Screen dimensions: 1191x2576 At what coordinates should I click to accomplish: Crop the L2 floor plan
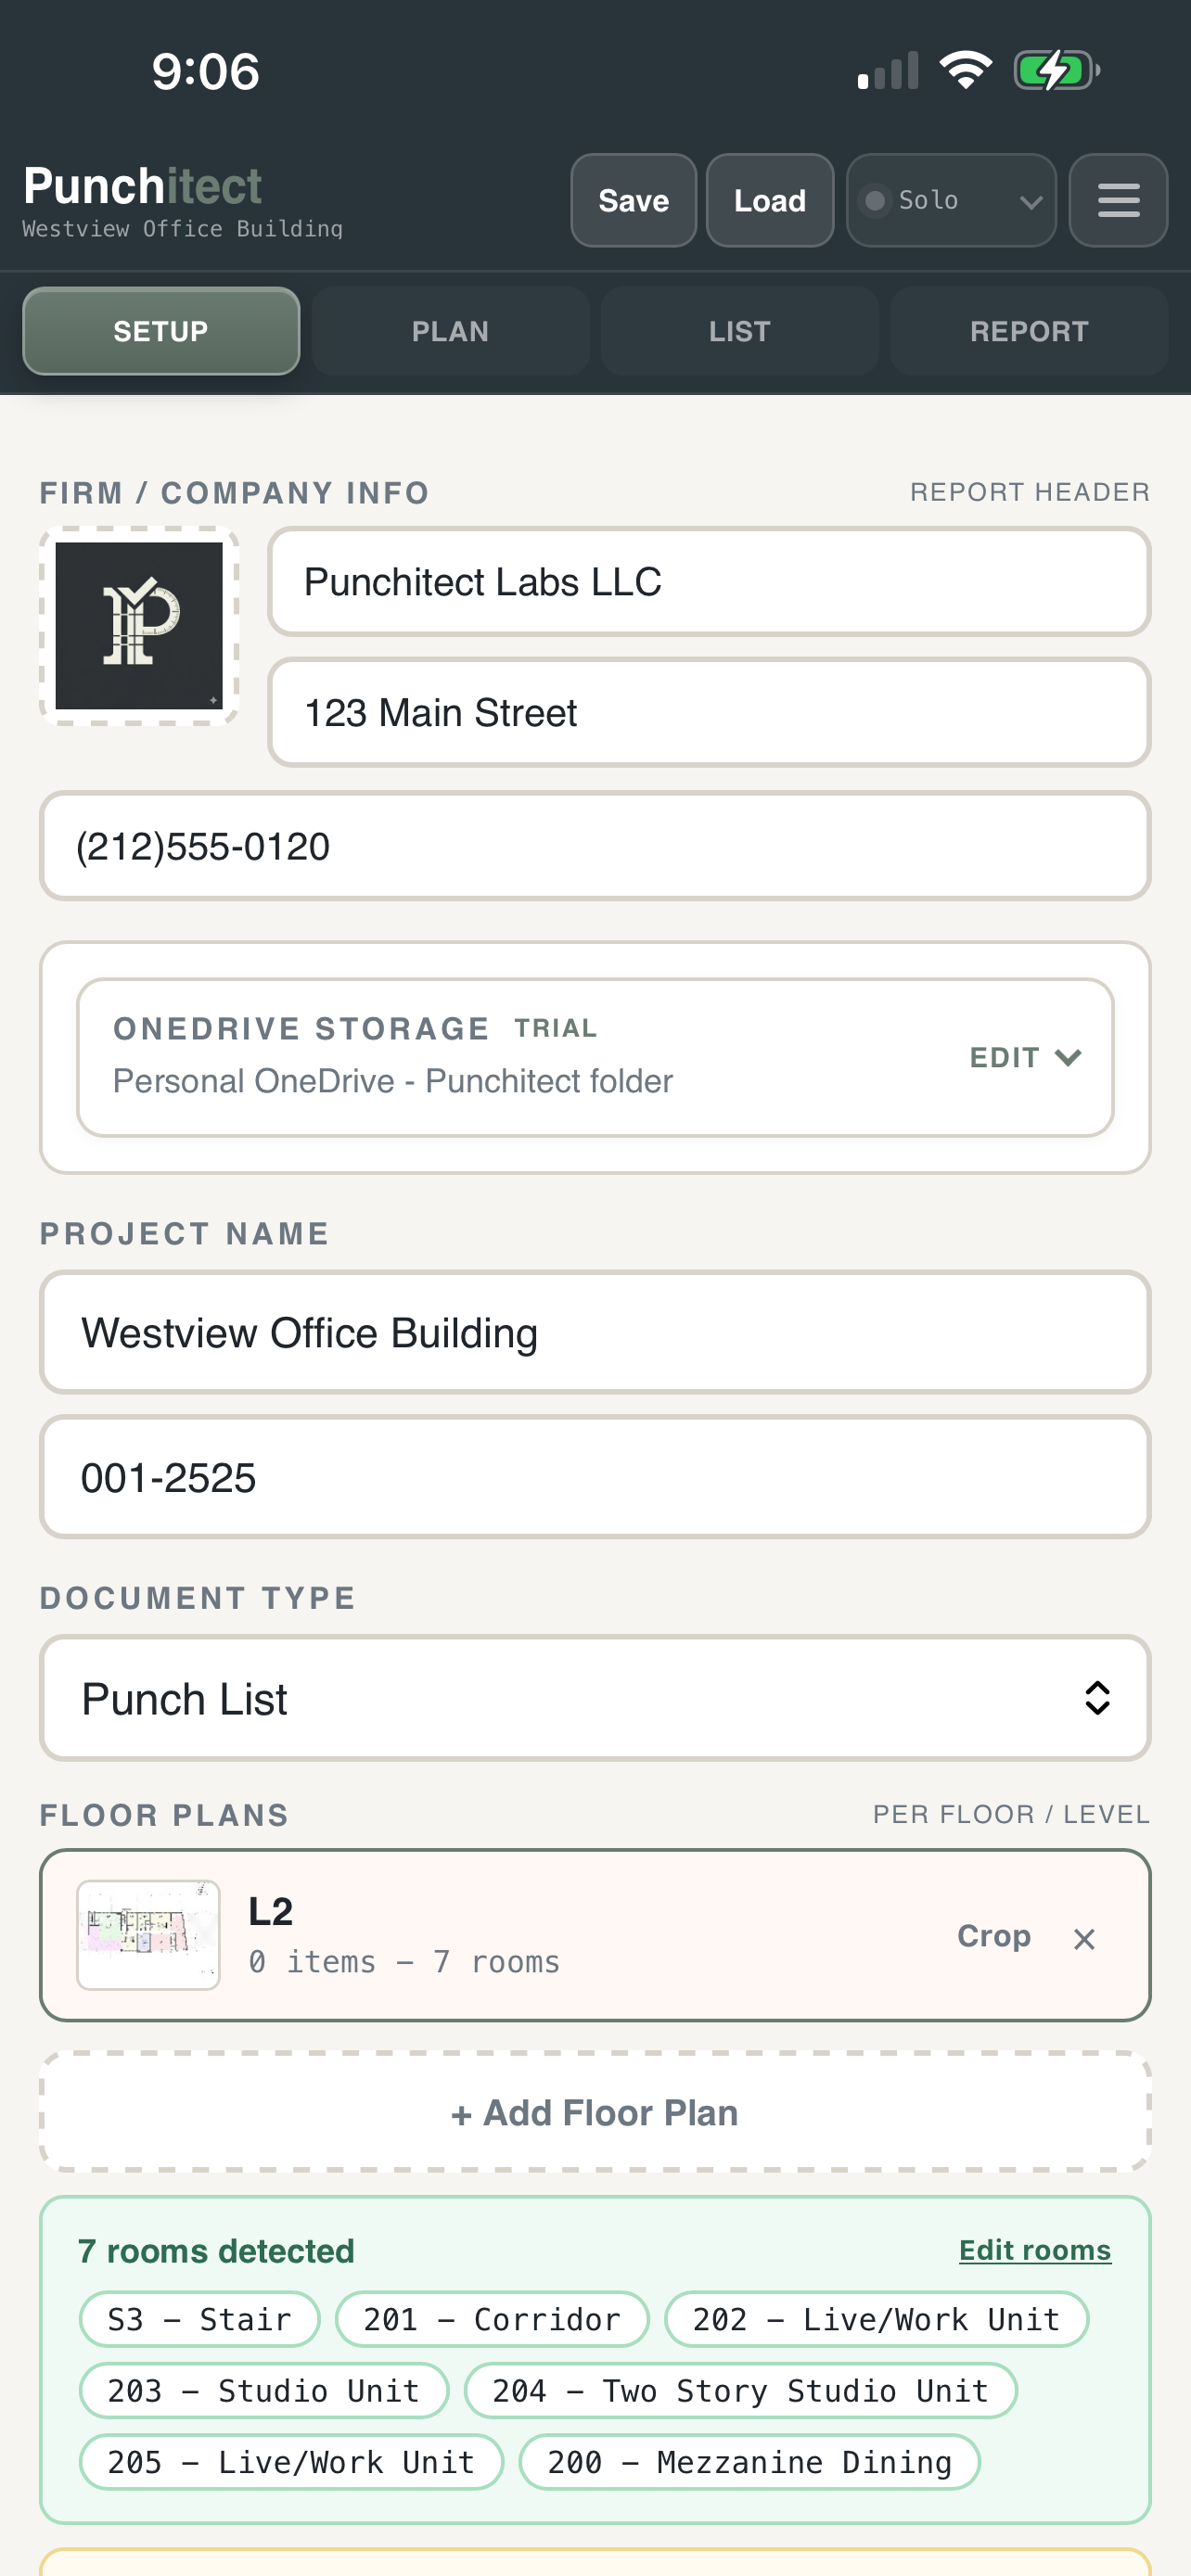pos(993,1936)
